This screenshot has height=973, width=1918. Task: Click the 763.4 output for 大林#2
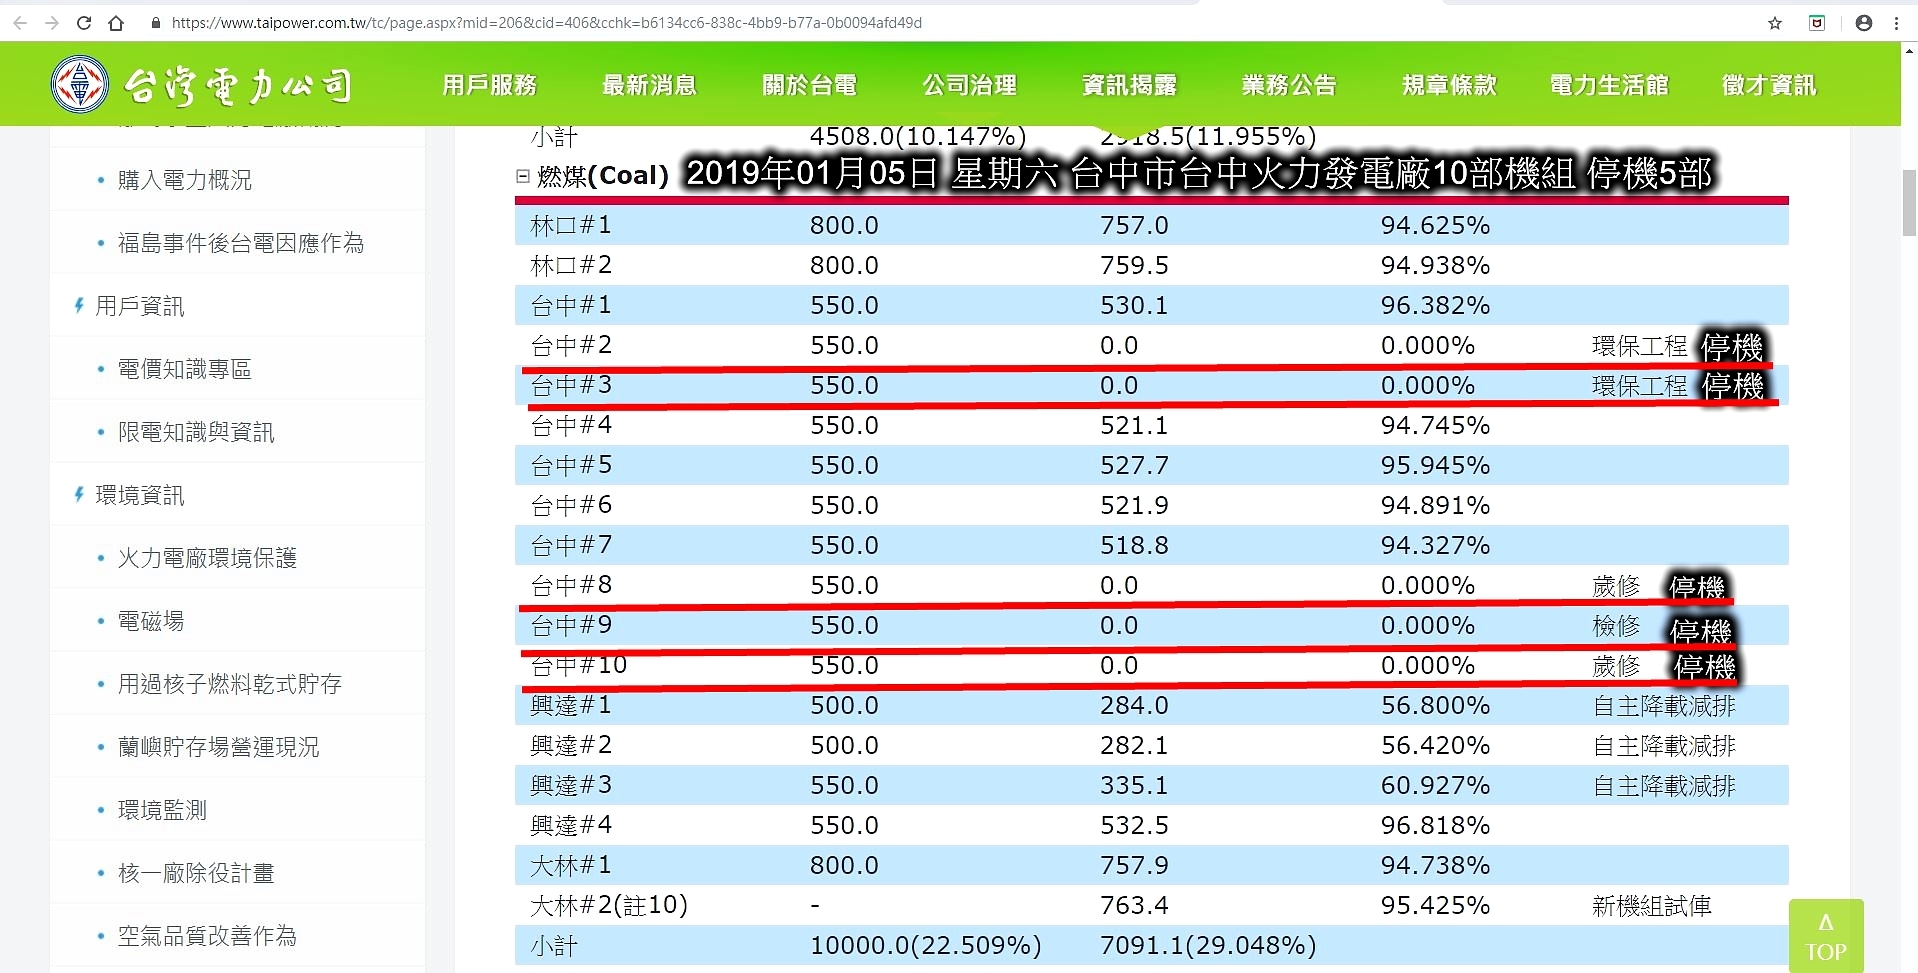pos(1134,905)
